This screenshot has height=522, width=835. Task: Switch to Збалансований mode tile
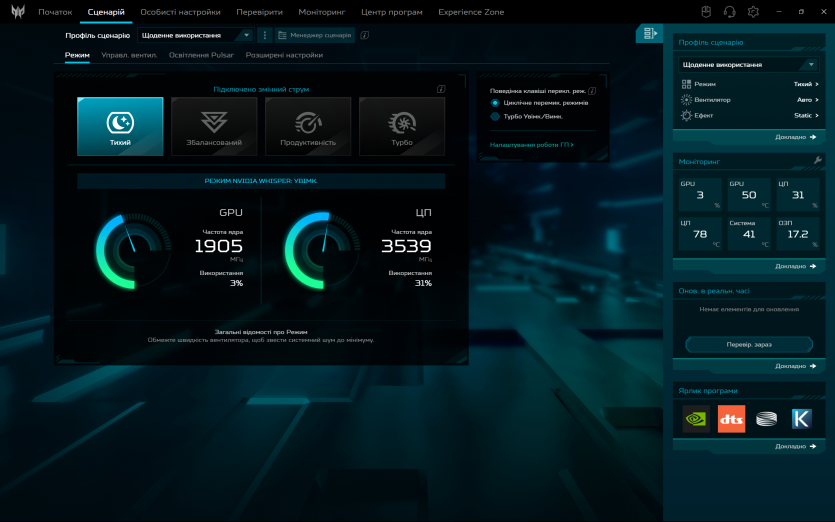[214, 126]
